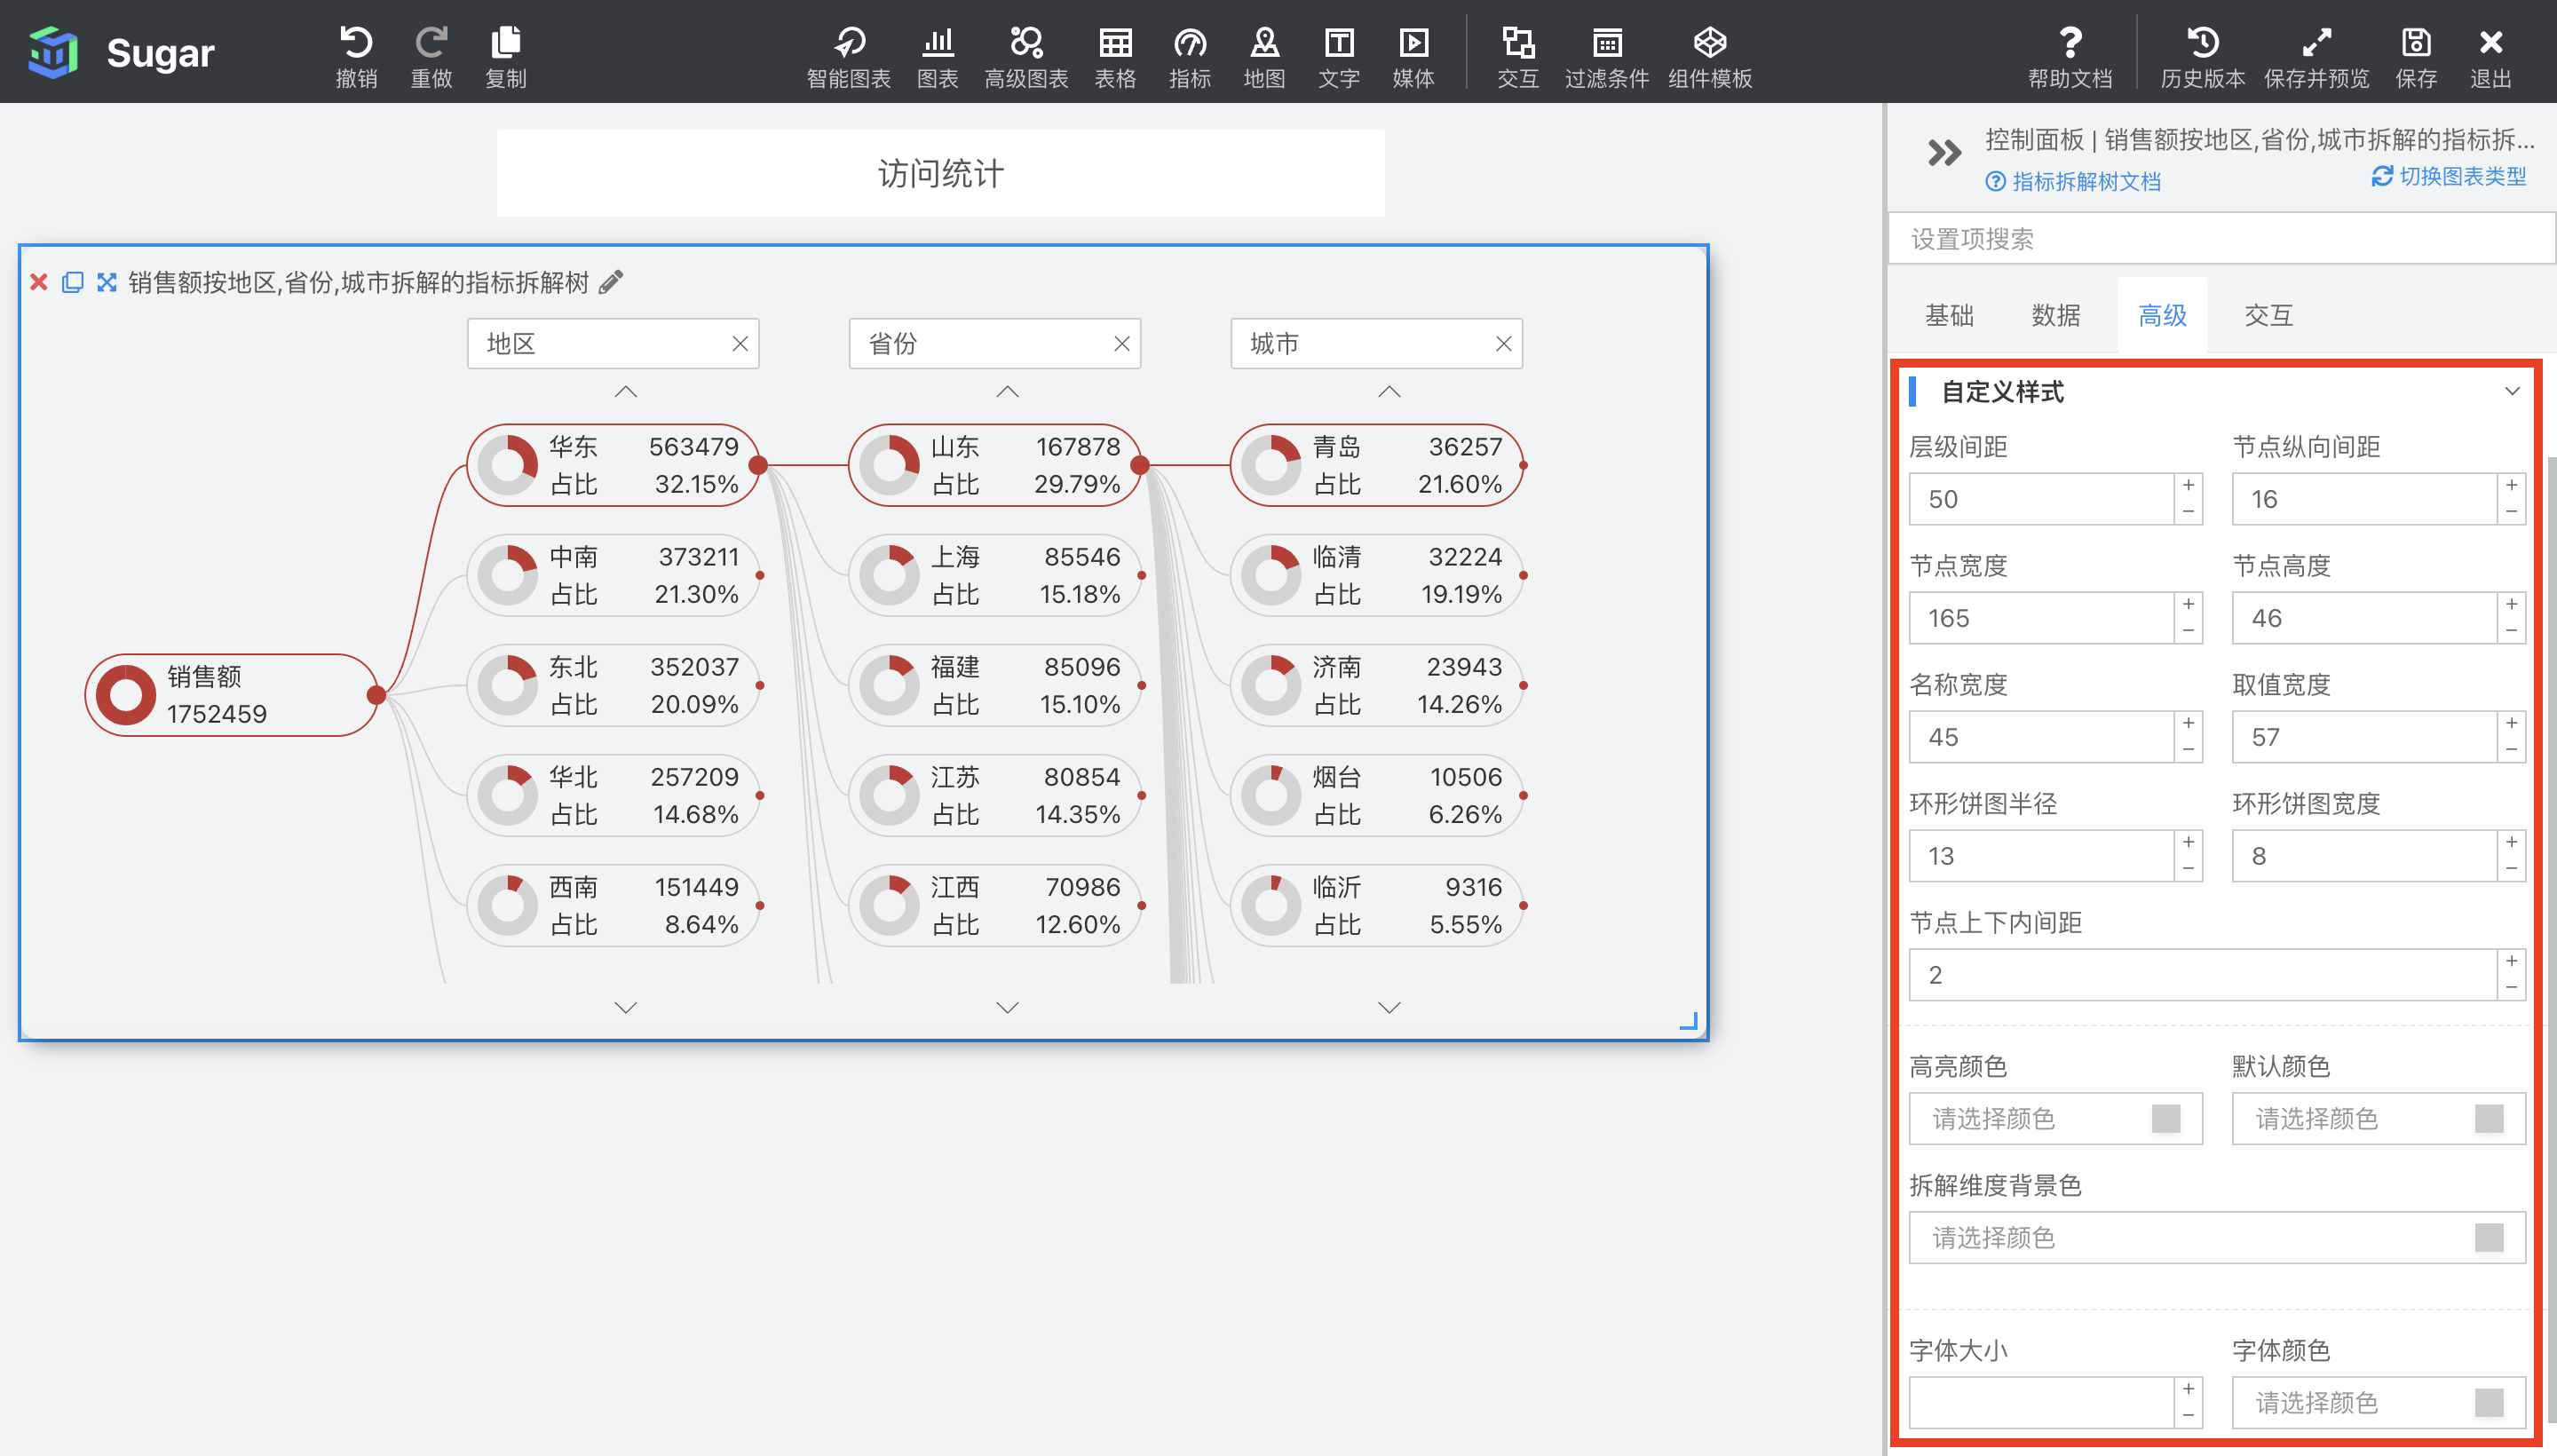This screenshot has width=2557, height=1456.
Task: Open Filter Conditions (过滤条件)
Action: coord(1607,55)
